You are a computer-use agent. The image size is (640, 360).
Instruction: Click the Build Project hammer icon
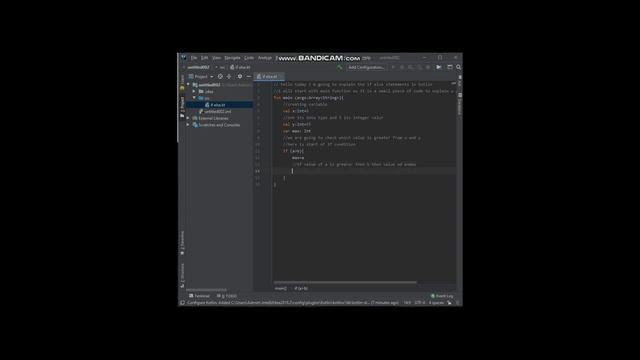[x=340, y=67]
